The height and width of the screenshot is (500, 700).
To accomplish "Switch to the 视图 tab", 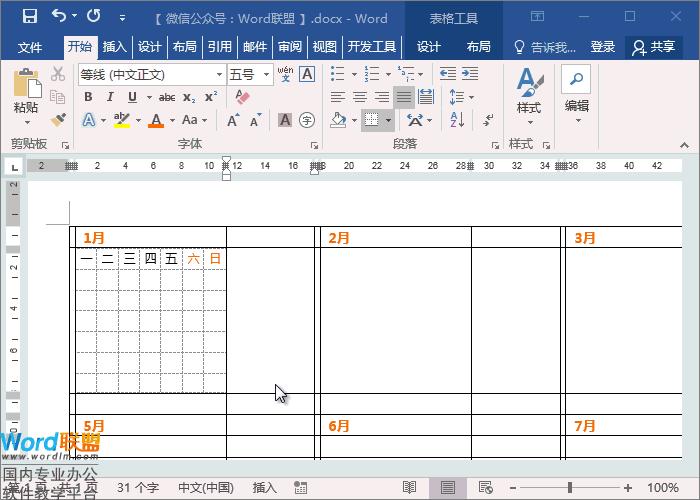I will click(x=325, y=46).
